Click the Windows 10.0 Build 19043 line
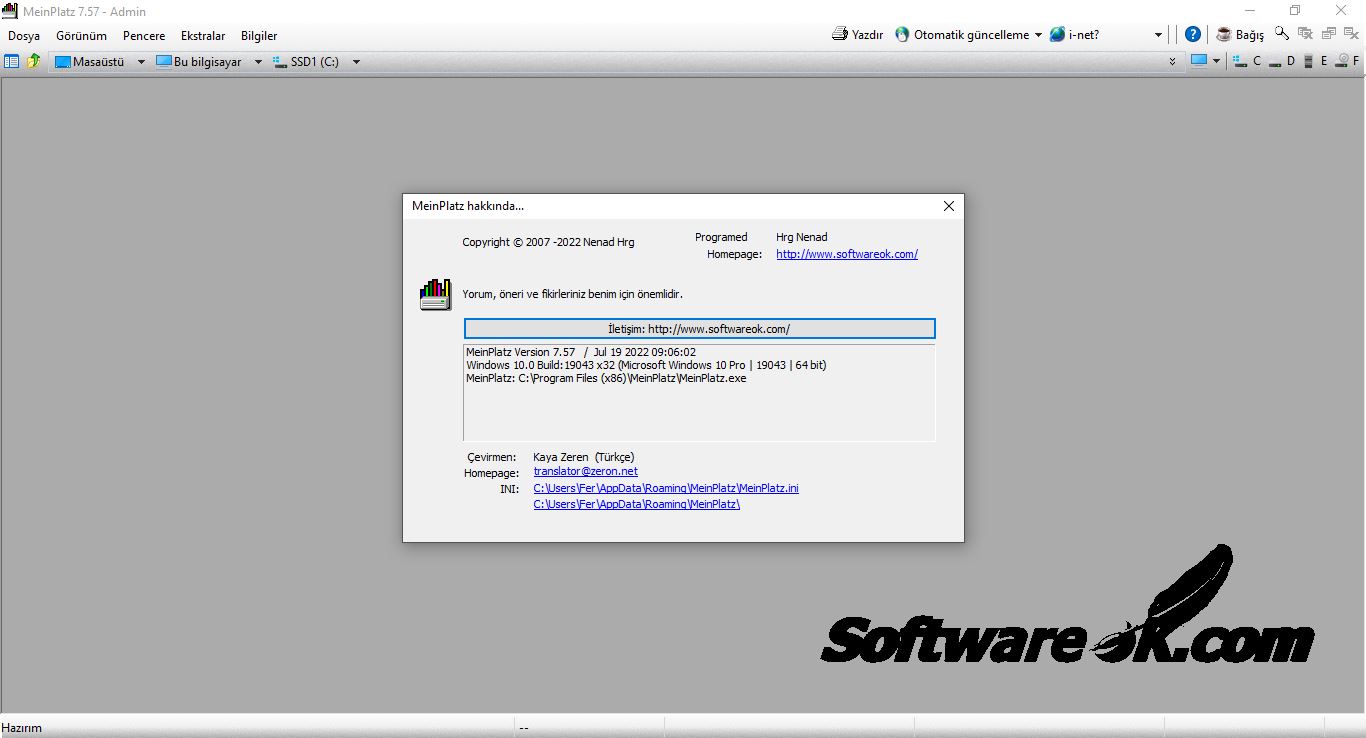Viewport: 1366px width, 738px height. point(646,365)
